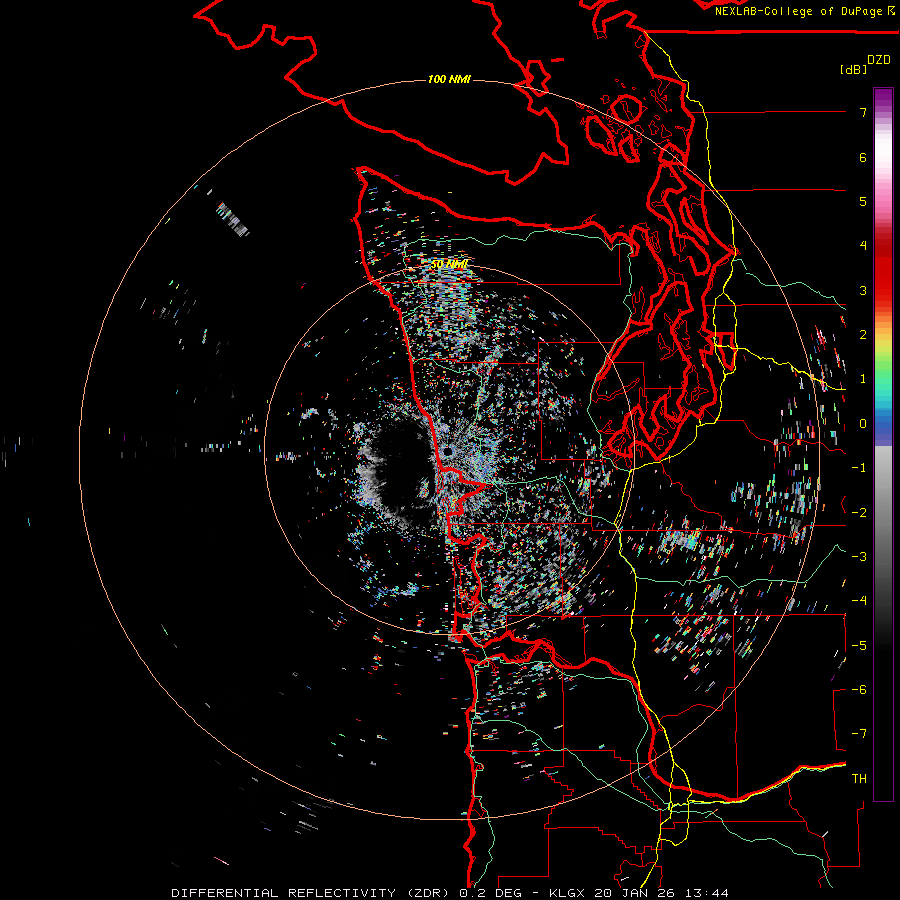Click the -2 value on color scale
The height and width of the screenshot is (900, 900).
[859, 512]
